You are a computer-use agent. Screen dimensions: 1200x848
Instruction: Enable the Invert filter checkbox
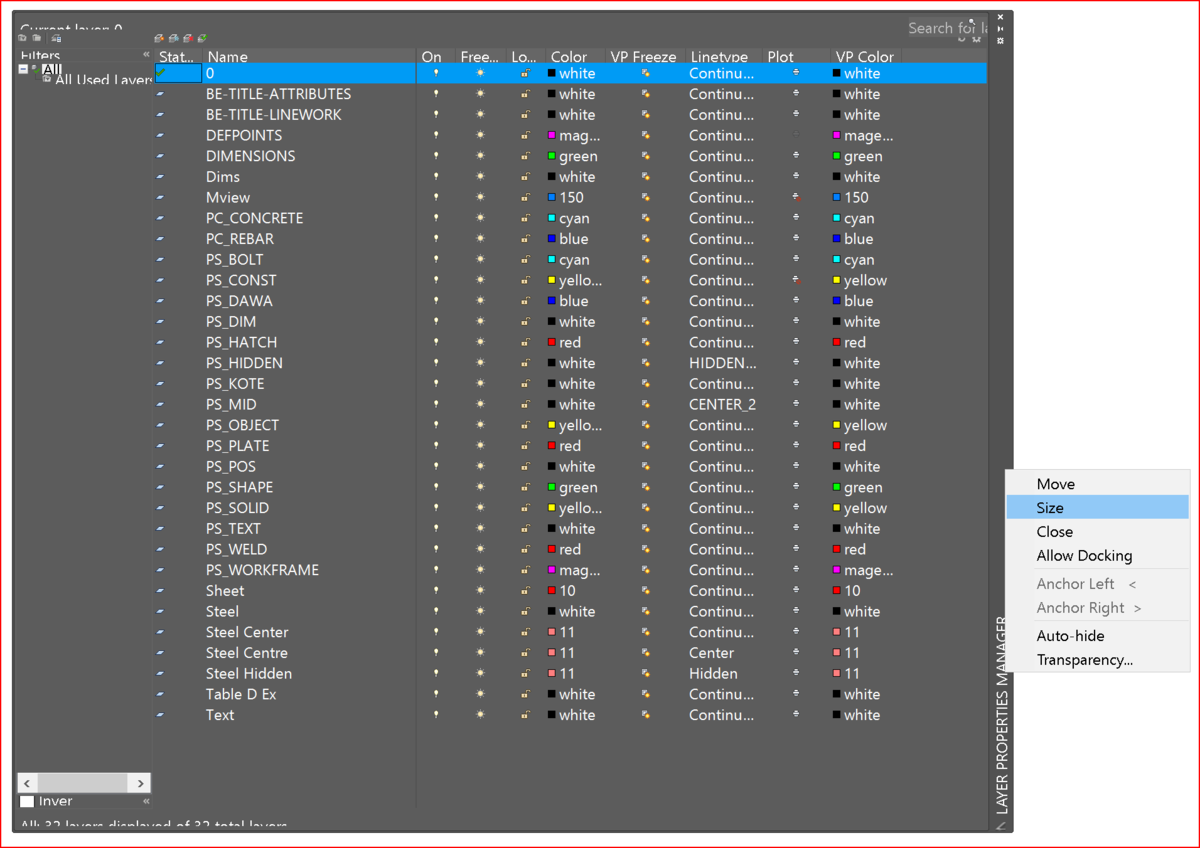pyautogui.click(x=27, y=801)
